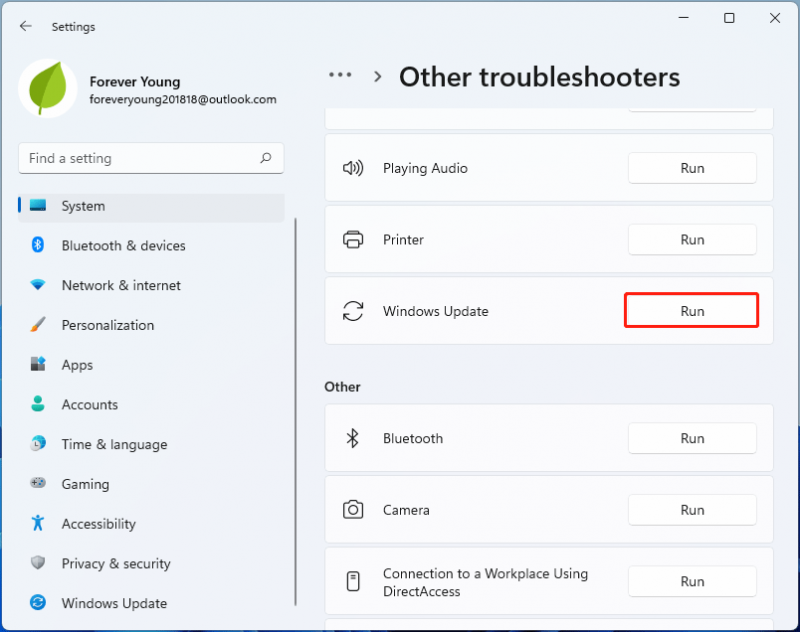Click the Forever Young account name
This screenshot has width=800, height=632.
coord(135,82)
